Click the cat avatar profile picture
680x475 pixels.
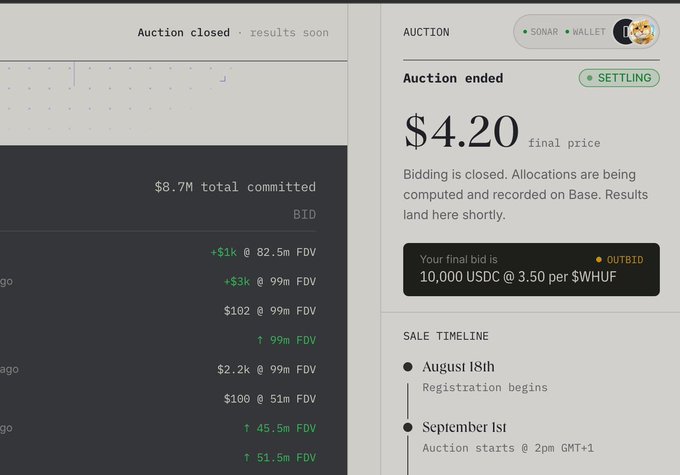click(x=642, y=32)
